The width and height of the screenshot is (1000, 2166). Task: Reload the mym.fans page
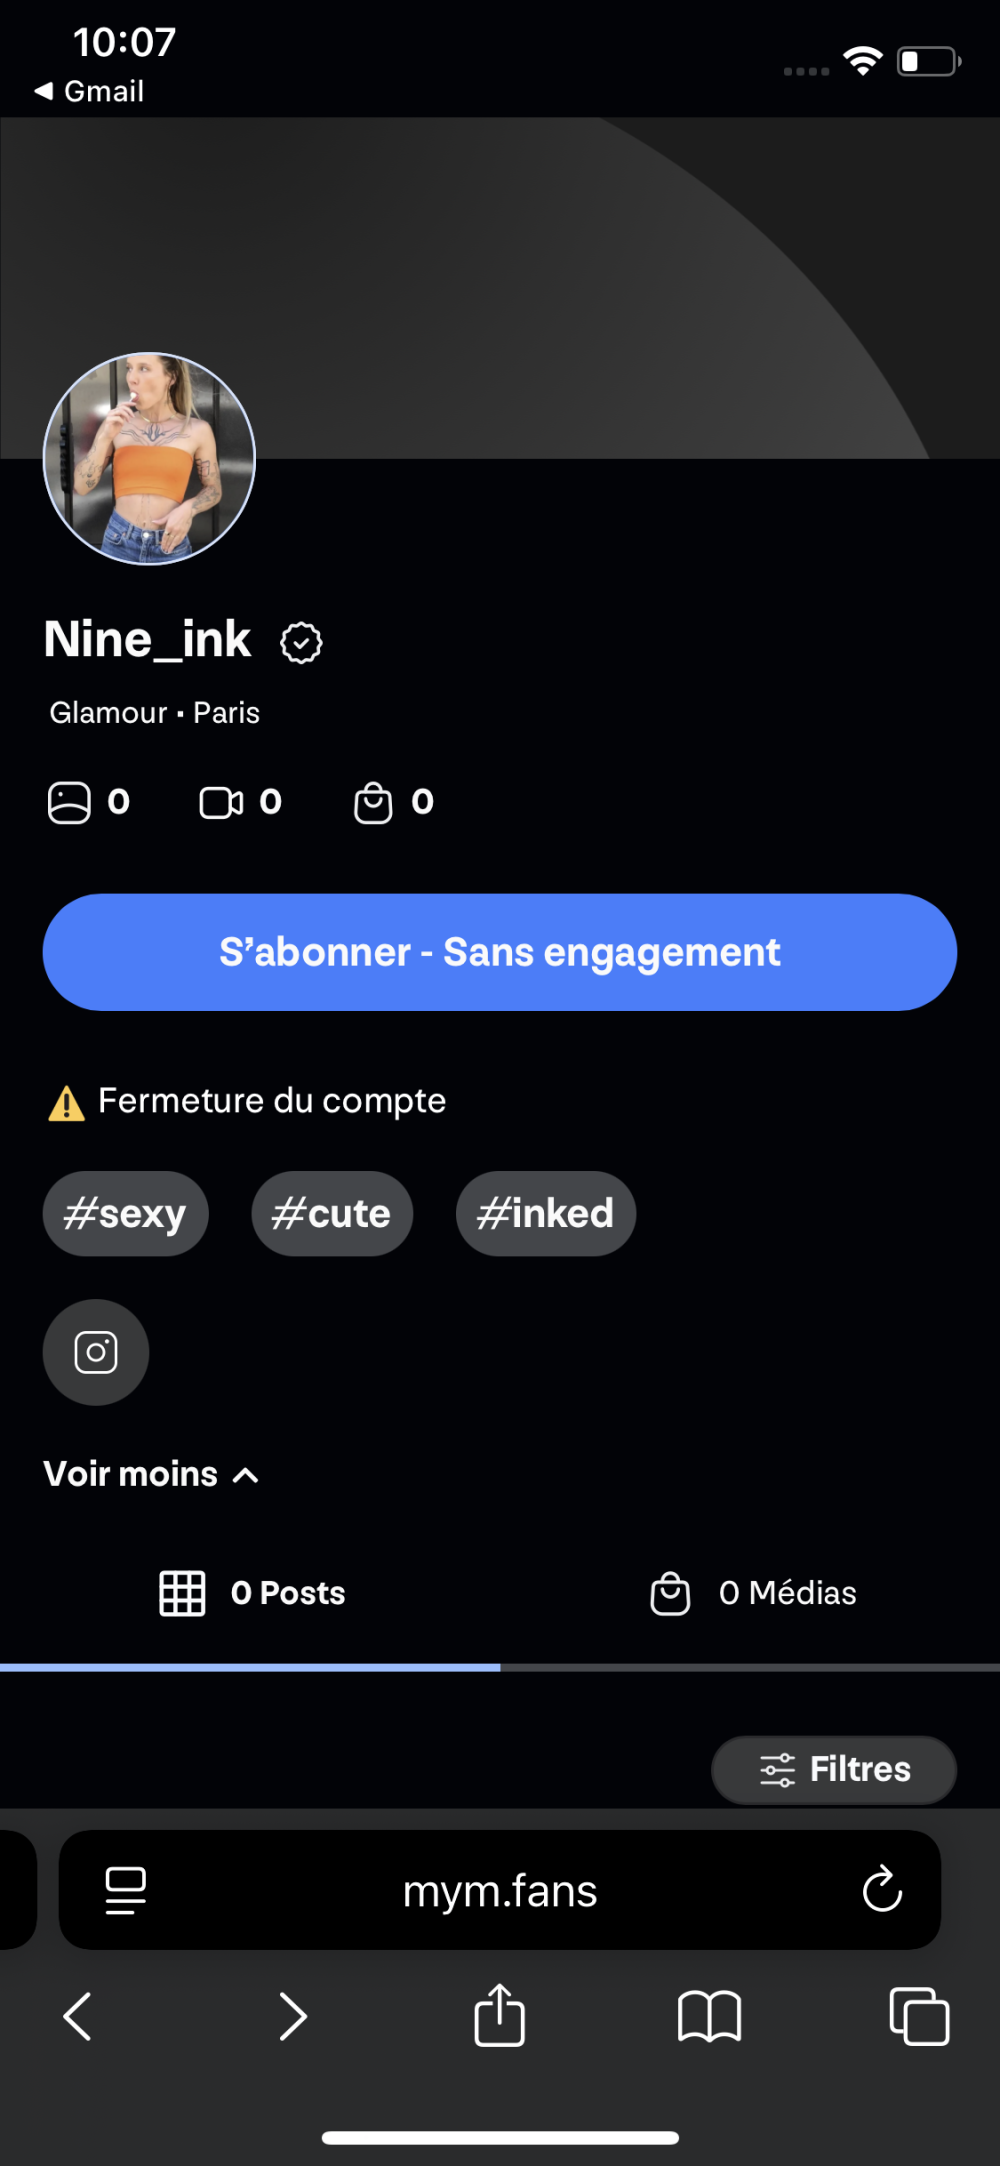[882, 1889]
